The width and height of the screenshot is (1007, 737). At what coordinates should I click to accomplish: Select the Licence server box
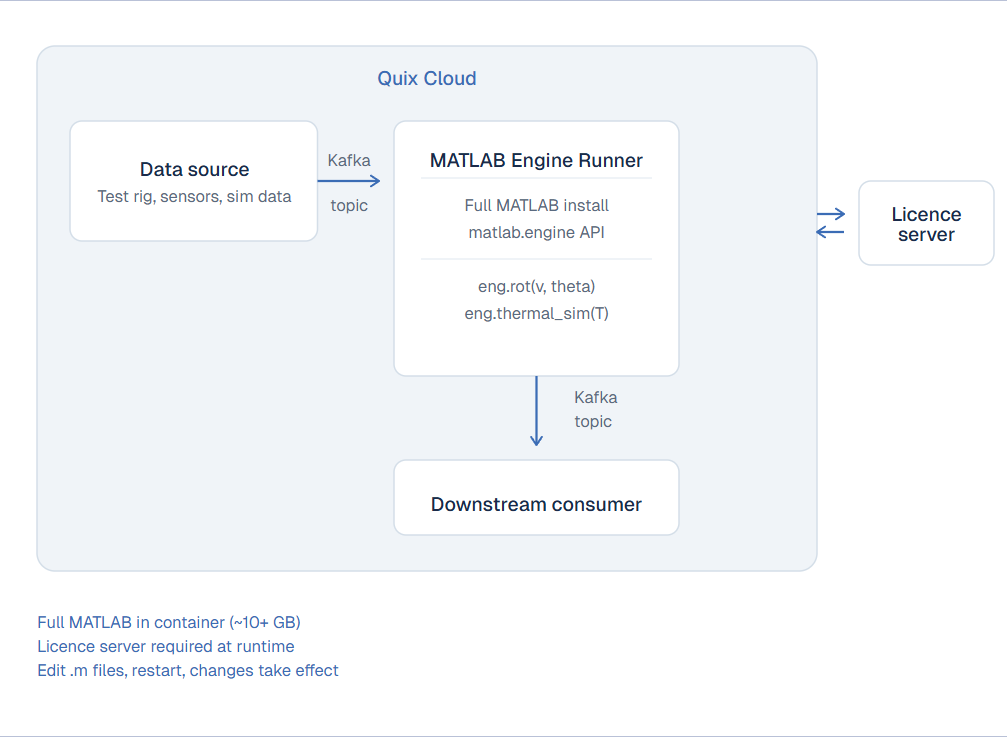[926, 223]
